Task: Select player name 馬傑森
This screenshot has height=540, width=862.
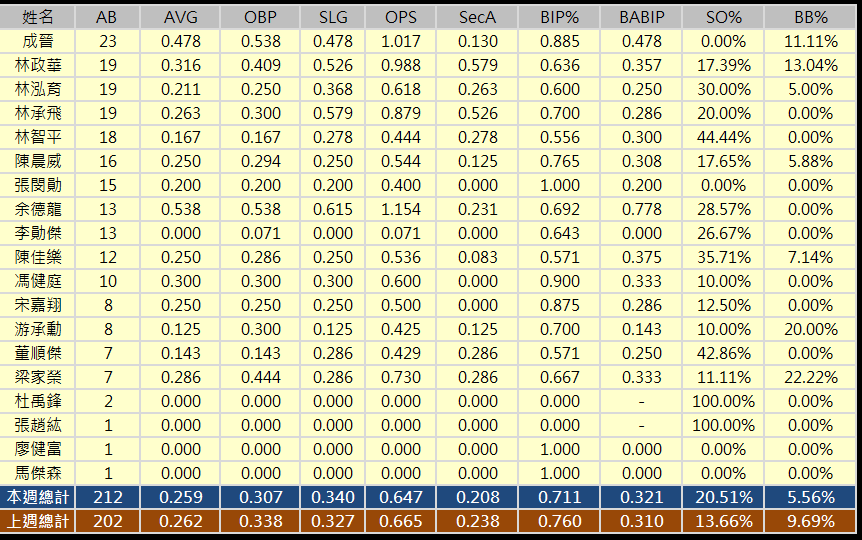Action: coord(38,473)
